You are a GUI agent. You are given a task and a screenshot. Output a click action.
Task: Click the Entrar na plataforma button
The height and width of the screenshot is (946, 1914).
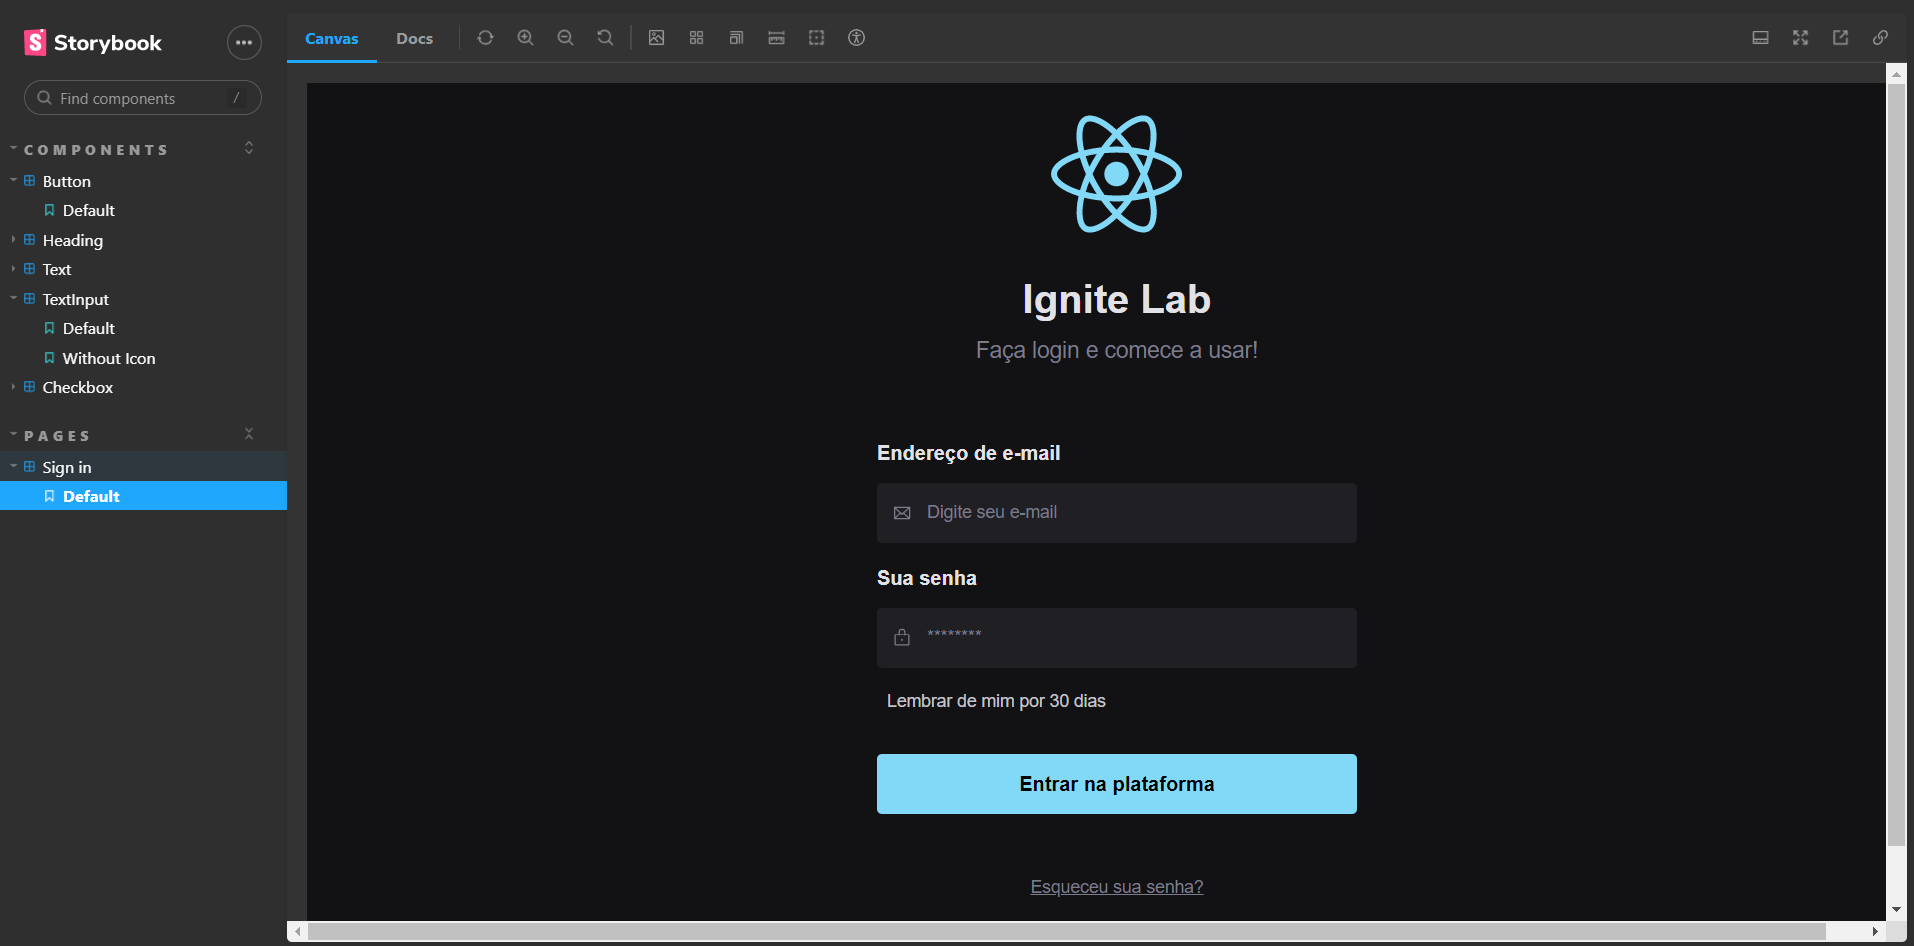pos(1117,784)
